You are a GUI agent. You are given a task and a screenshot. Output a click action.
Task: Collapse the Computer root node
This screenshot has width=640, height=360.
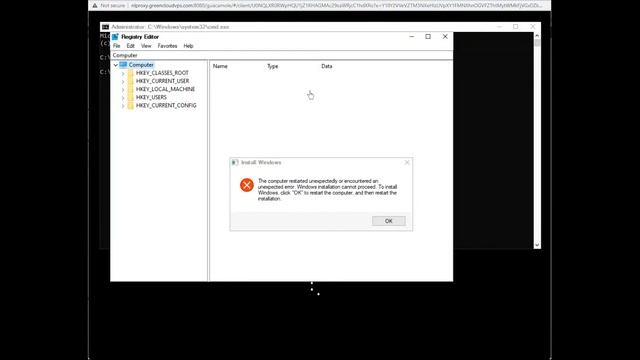point(116,65)
